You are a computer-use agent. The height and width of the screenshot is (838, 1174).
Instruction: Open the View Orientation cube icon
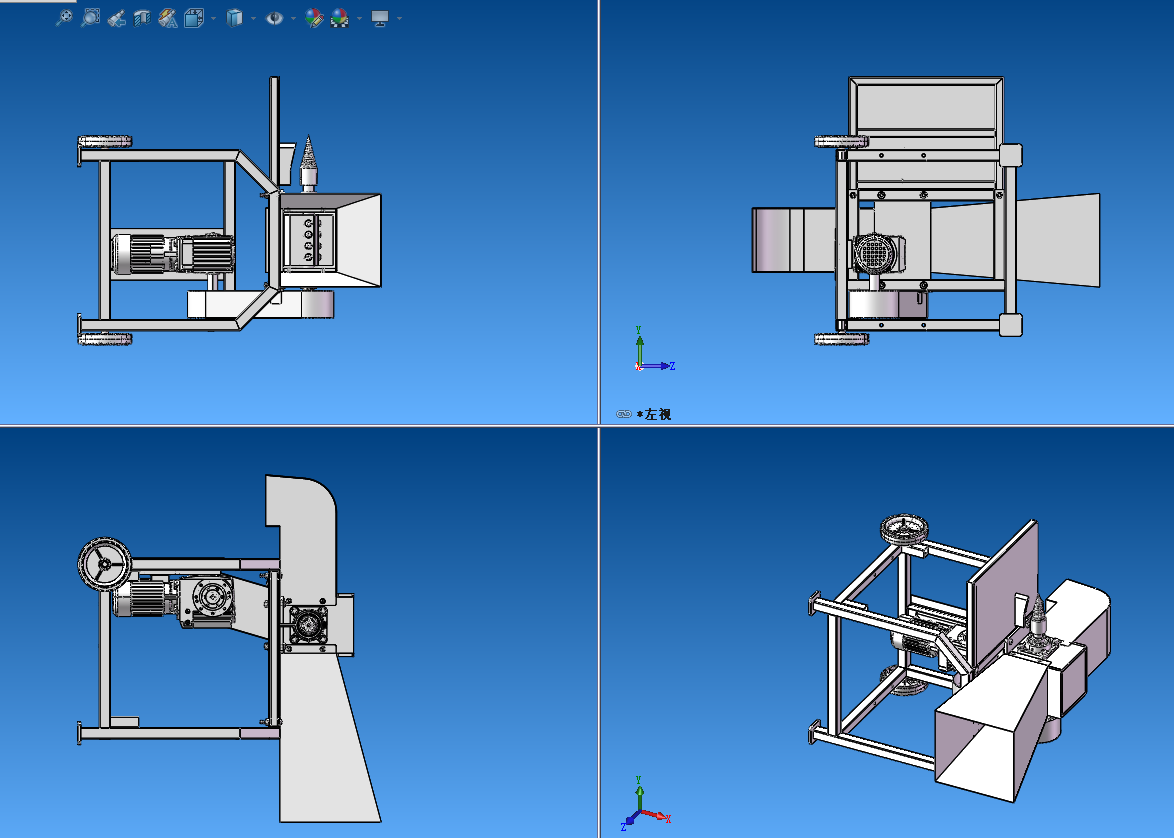tap(195, 18)
